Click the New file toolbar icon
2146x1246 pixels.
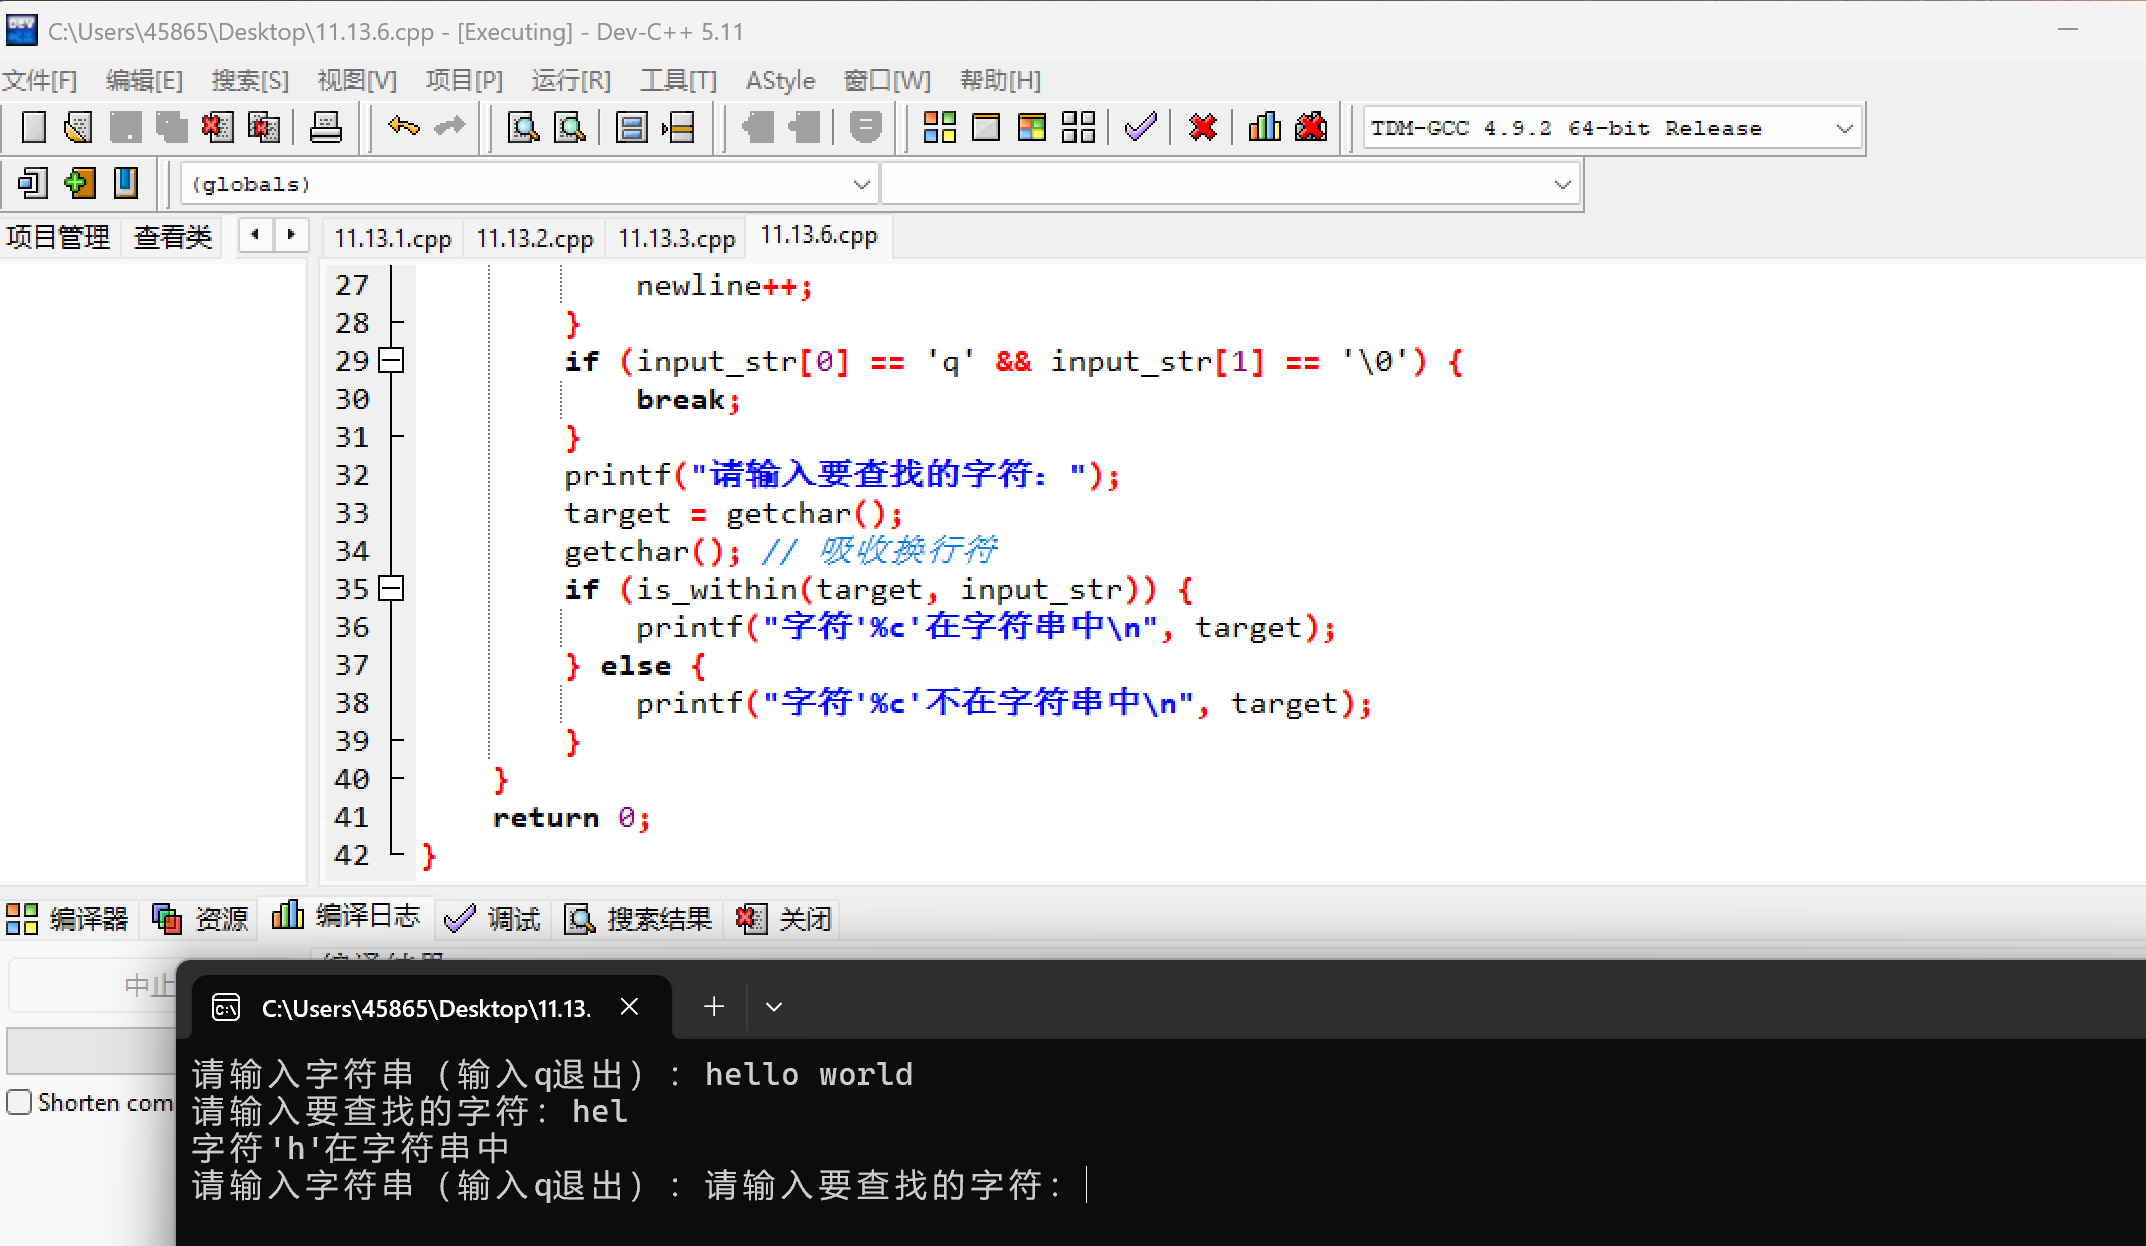(34, 127)
